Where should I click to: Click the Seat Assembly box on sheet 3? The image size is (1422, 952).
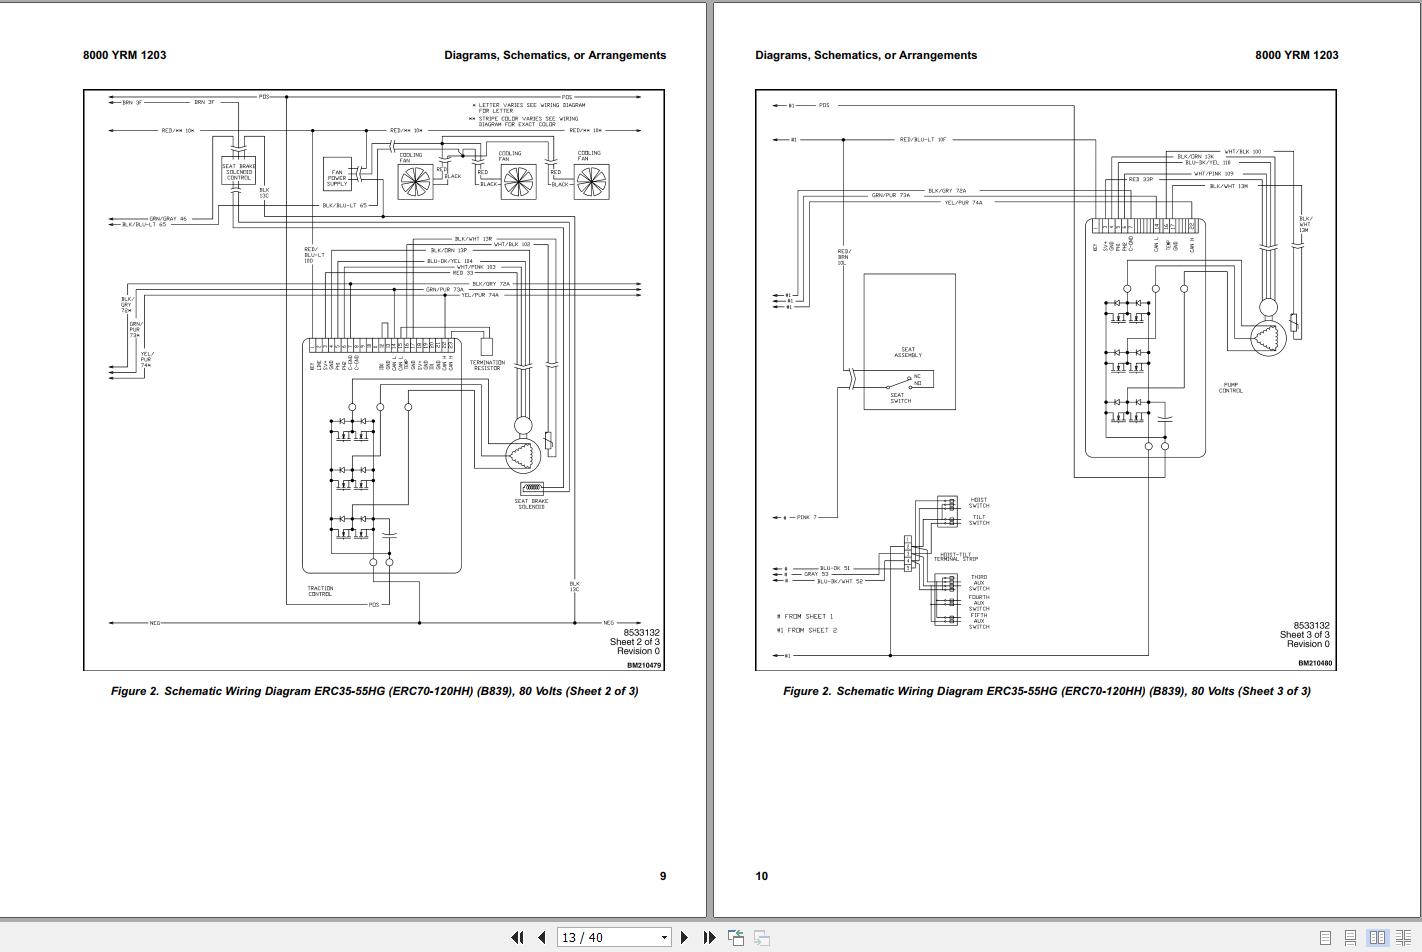pos(909,341)
